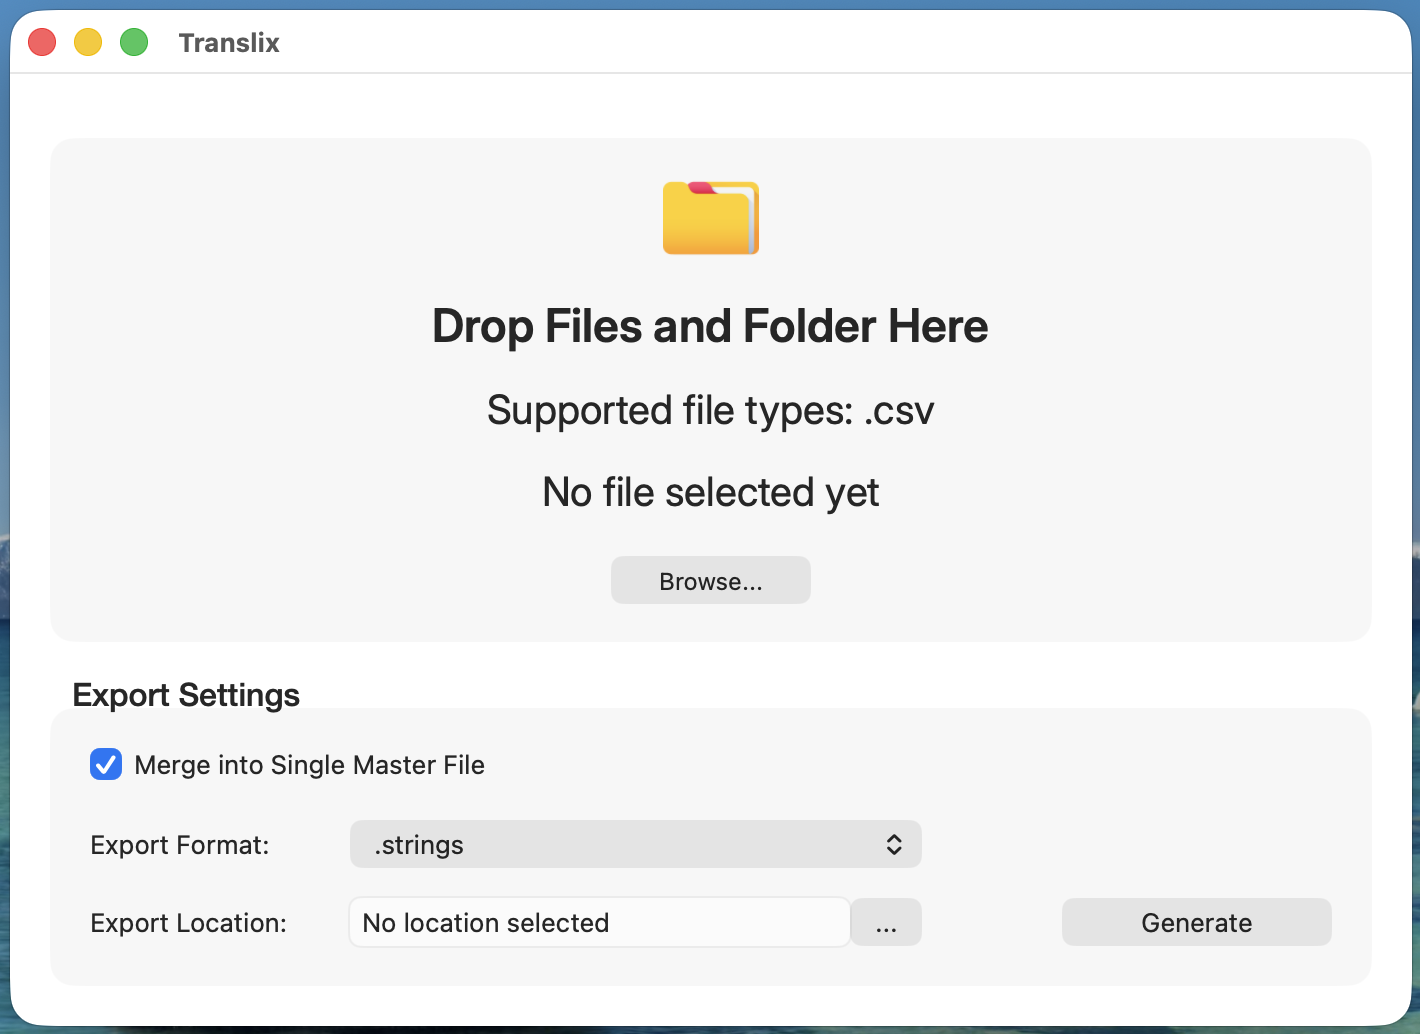Viewport: 1420px width, 1034px height.
Task: Enable Merge into Single Master File option
Action: coord(106,764)
